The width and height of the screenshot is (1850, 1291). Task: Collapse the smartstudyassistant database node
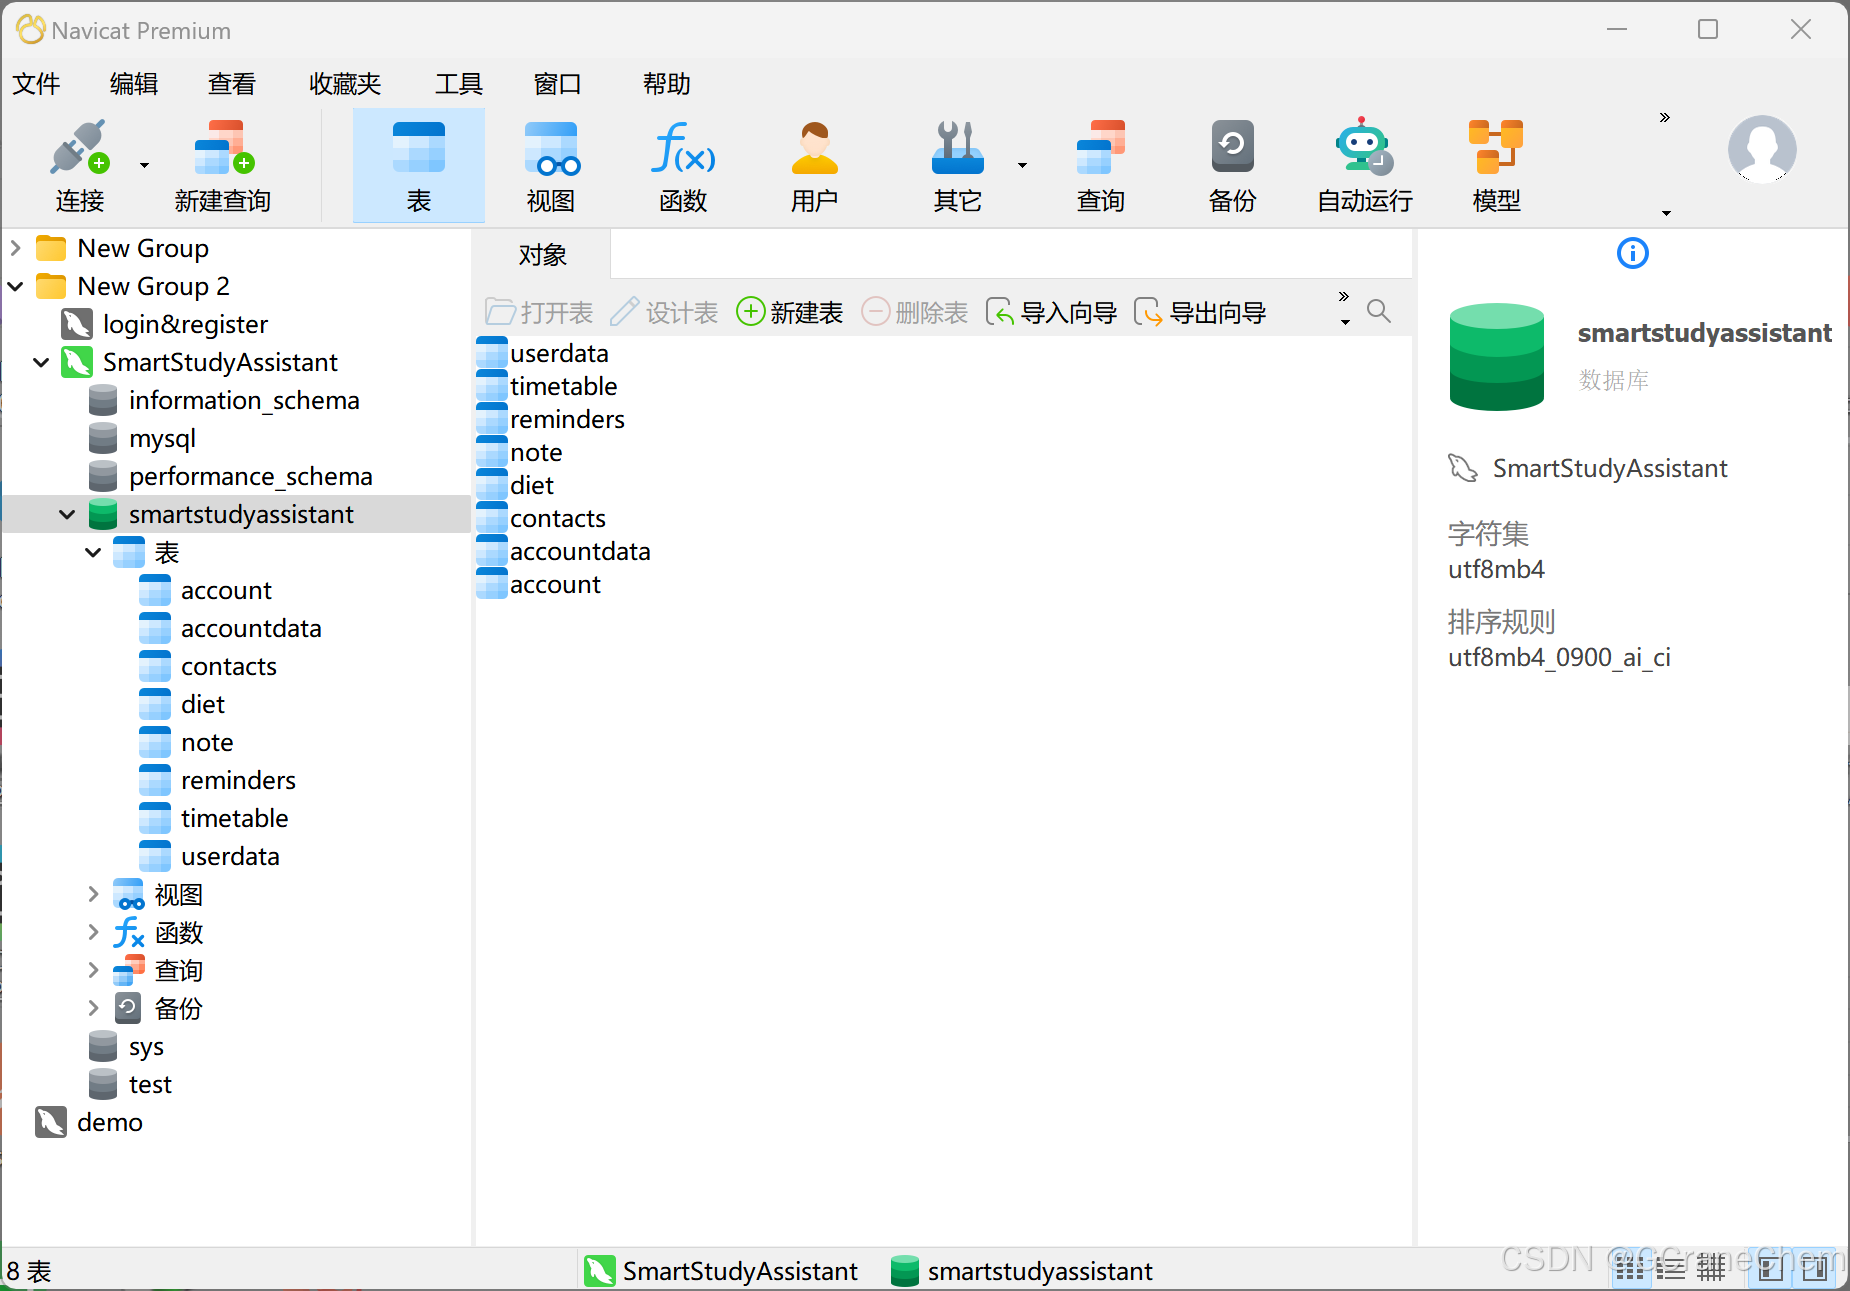pyautogui.click(x=67, y=514)
